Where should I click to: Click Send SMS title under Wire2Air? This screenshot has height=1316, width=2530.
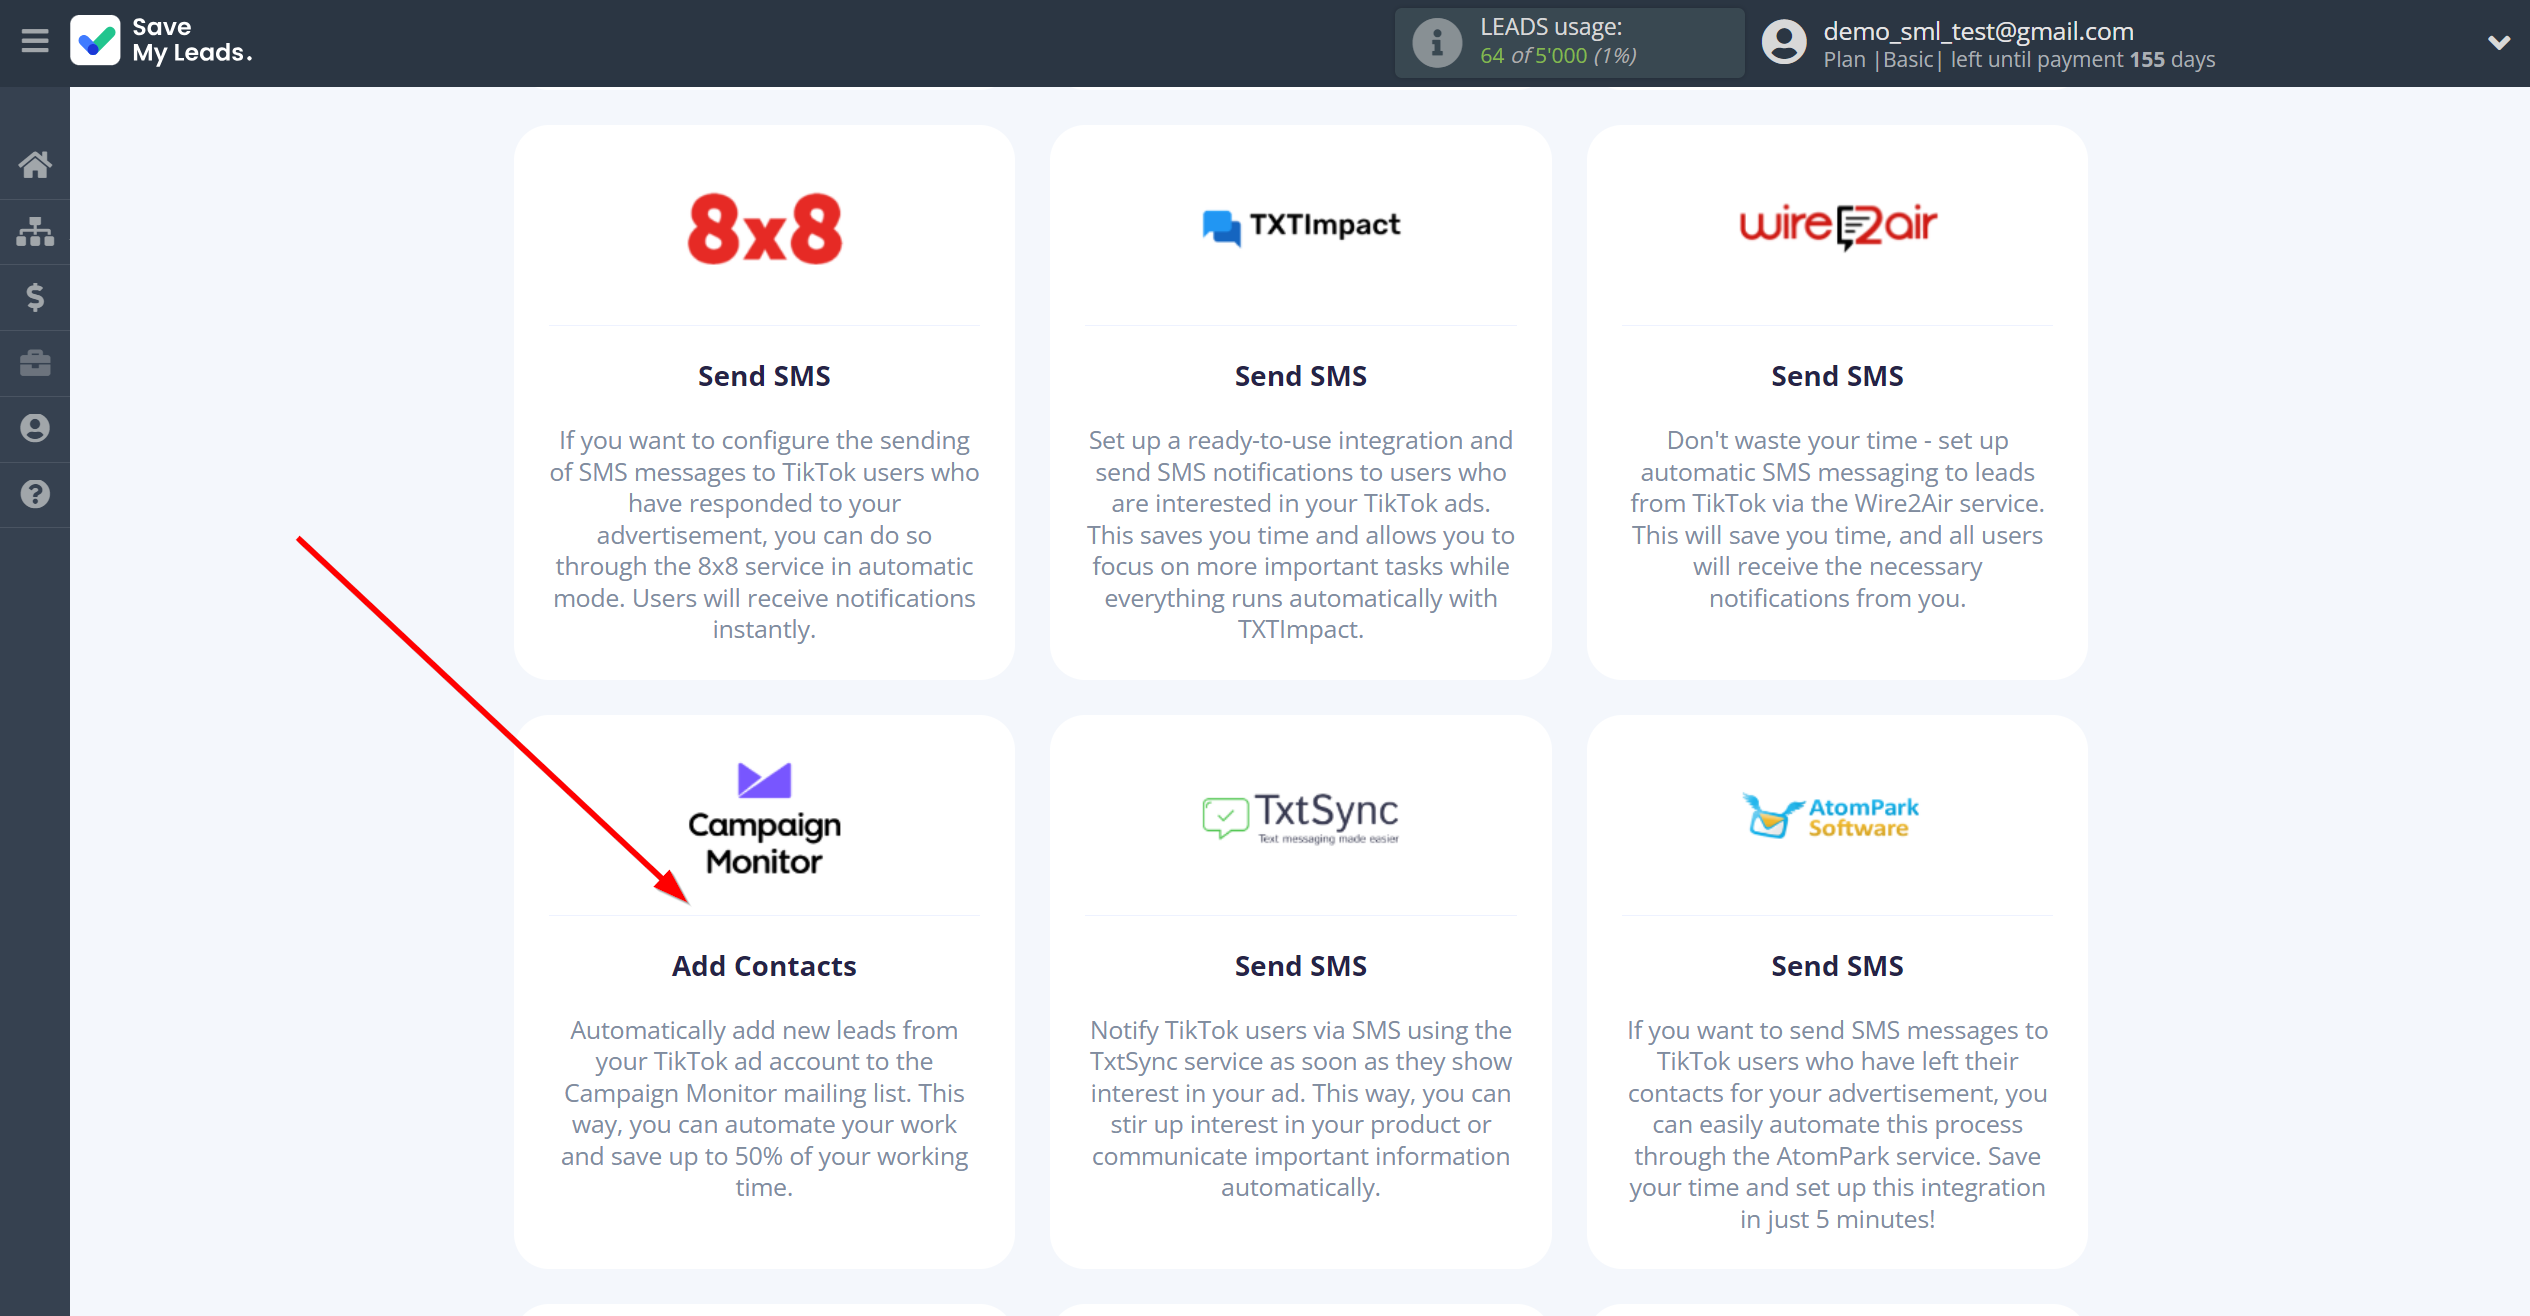point(1838,376)
